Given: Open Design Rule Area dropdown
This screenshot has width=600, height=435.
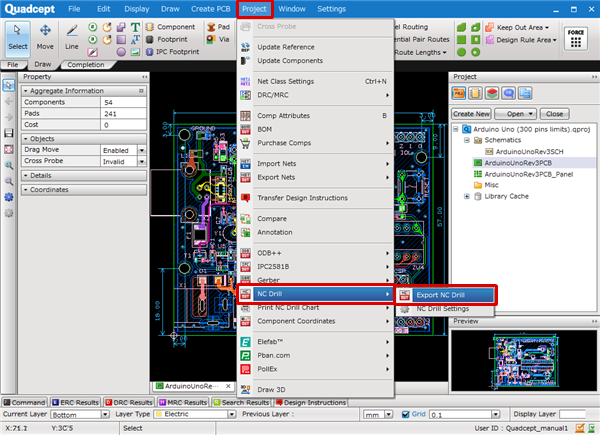Looking at the screenshot, I should [521, 40].
